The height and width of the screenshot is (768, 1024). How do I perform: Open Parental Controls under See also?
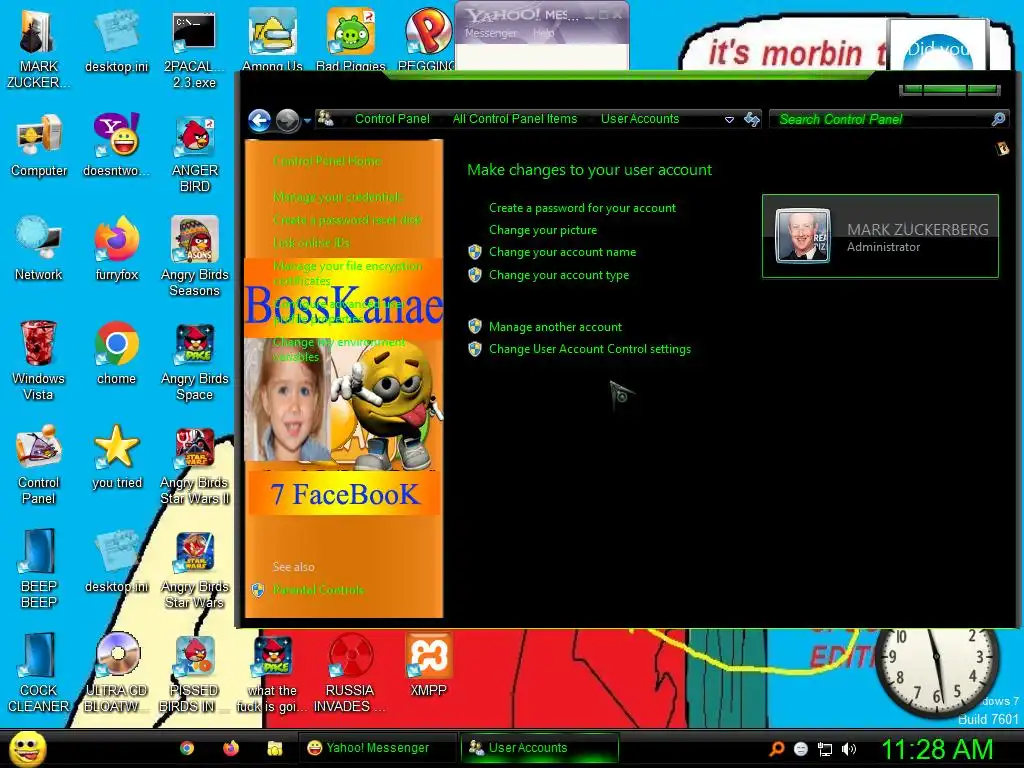(x=318, y=590)
